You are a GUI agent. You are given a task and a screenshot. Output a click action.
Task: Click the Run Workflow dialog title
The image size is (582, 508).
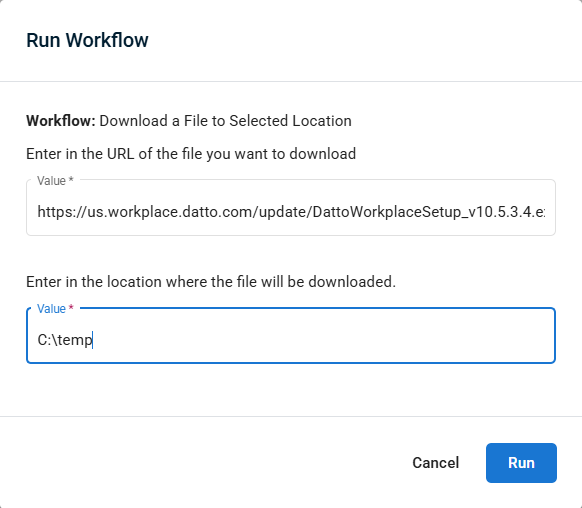pos(87,40)
